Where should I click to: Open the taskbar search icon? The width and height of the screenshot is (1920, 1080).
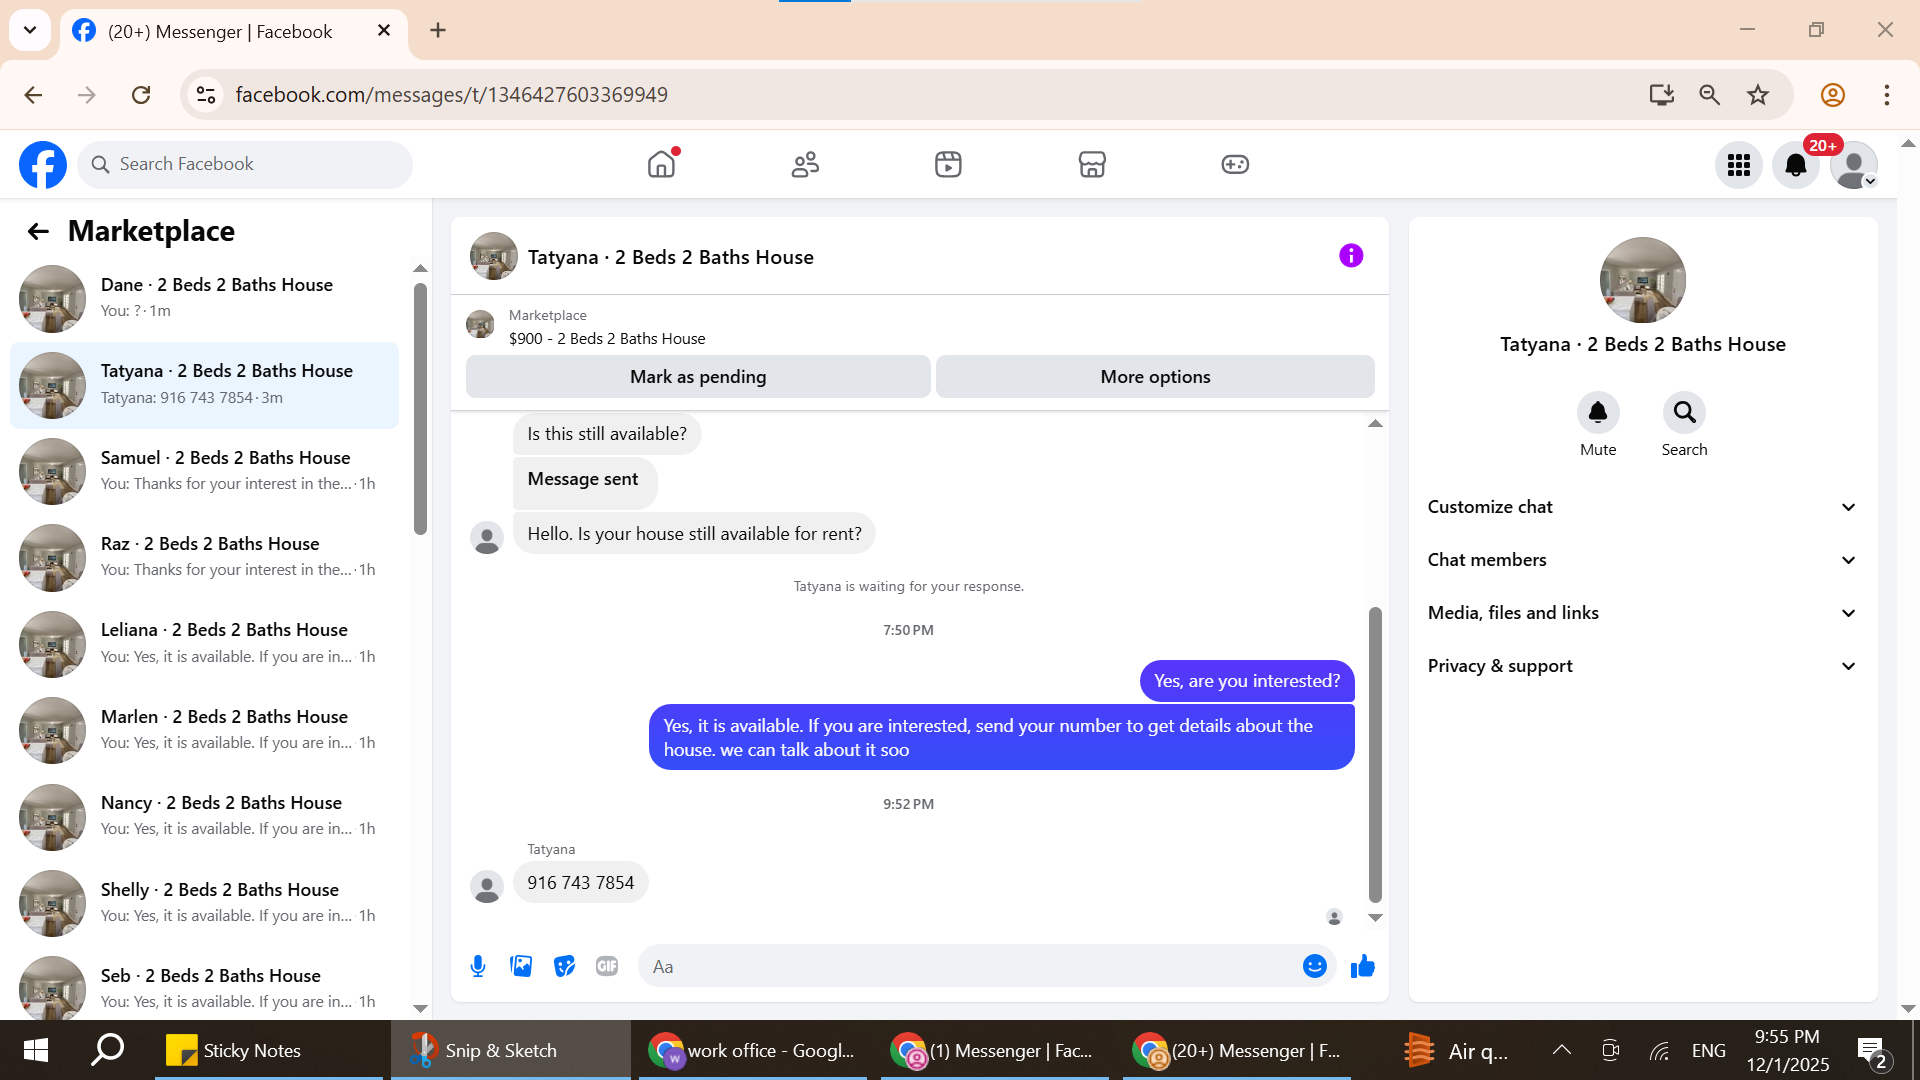coord(108,1050)
